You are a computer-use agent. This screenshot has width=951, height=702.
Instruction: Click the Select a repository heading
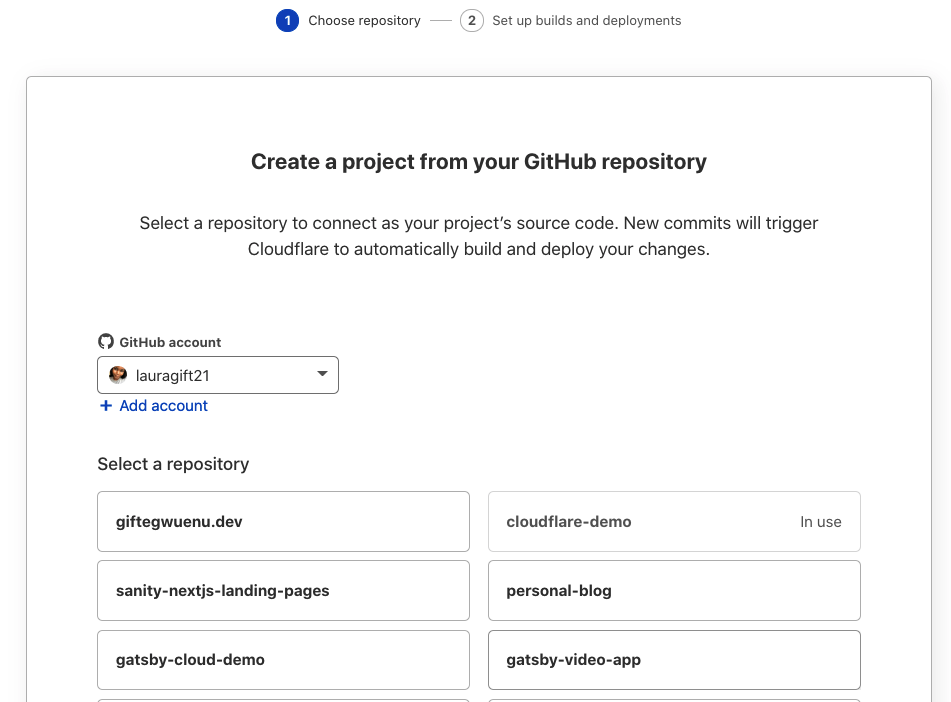[x=173, y=464]
